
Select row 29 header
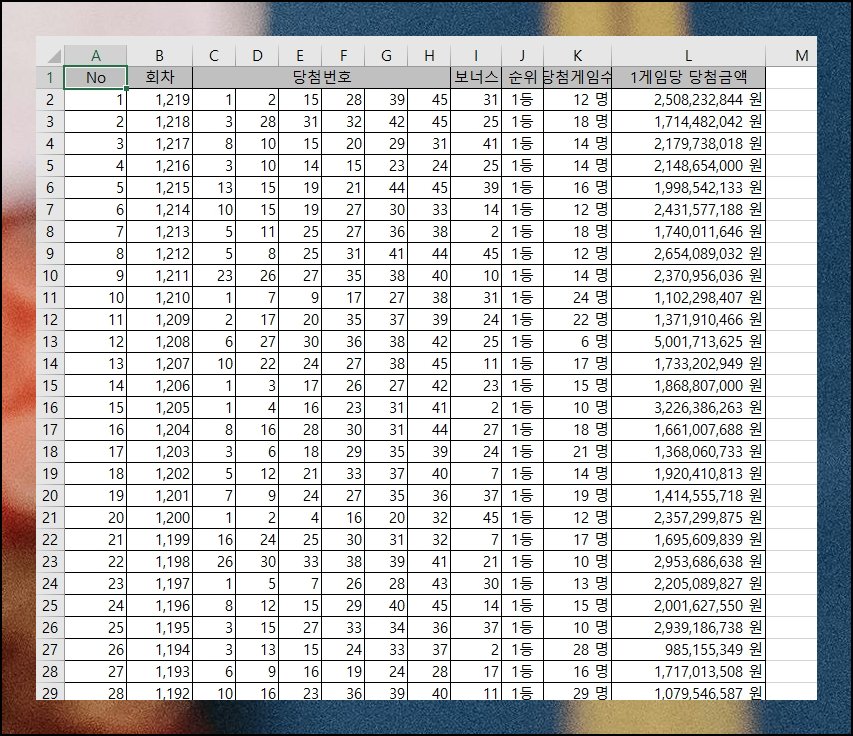click(x=50, y=692)
